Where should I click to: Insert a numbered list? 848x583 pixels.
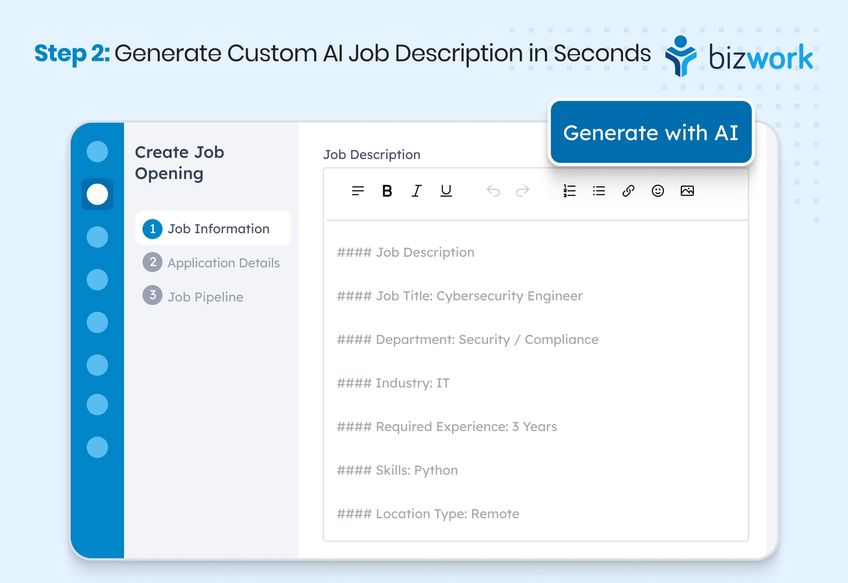(x=569, y=191)
